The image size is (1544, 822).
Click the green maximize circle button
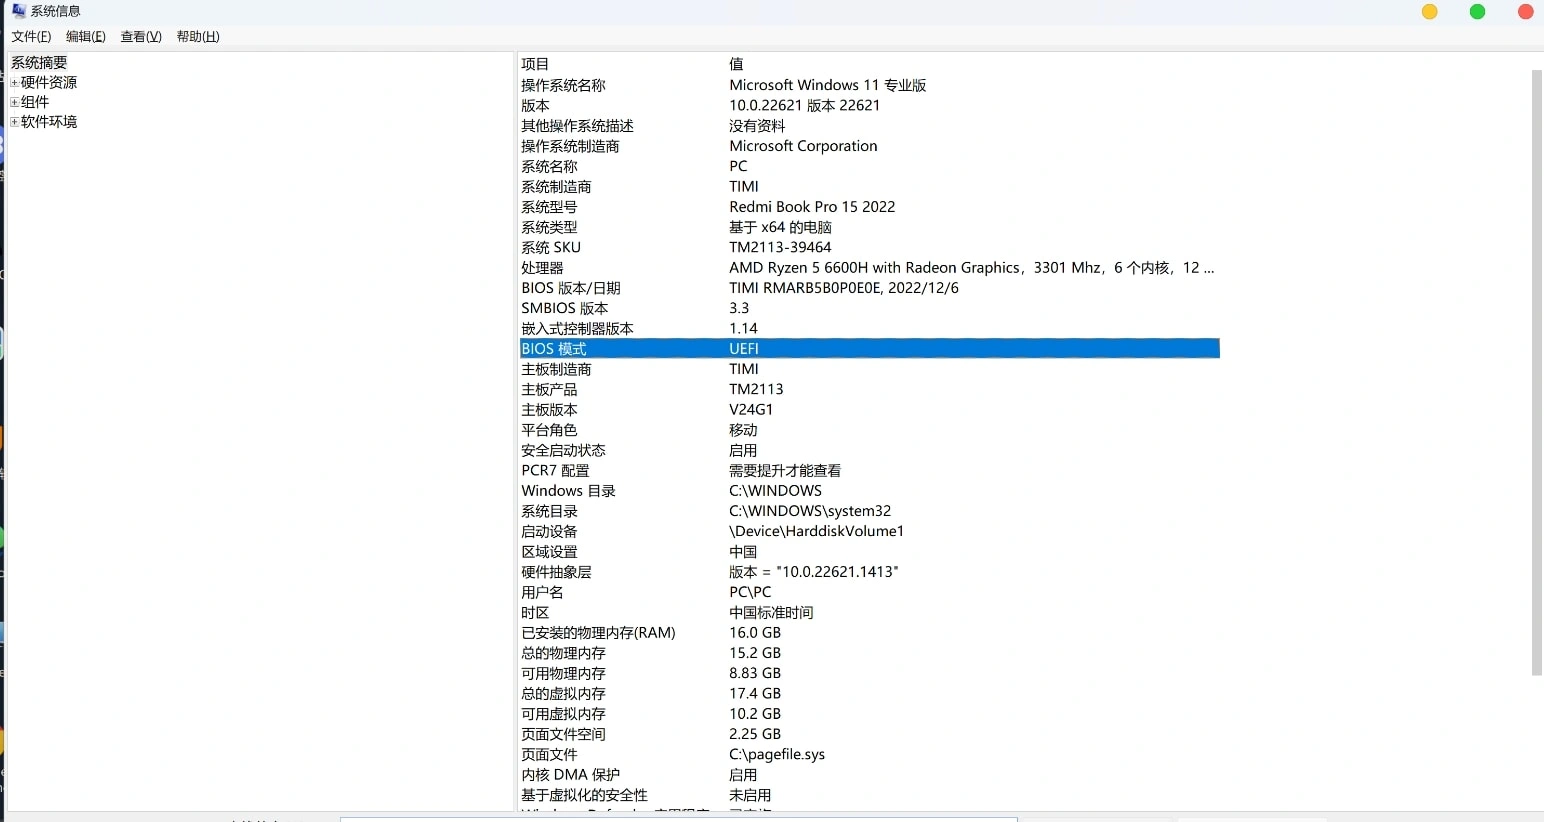pyautogui.click(x=1477, y=12)
